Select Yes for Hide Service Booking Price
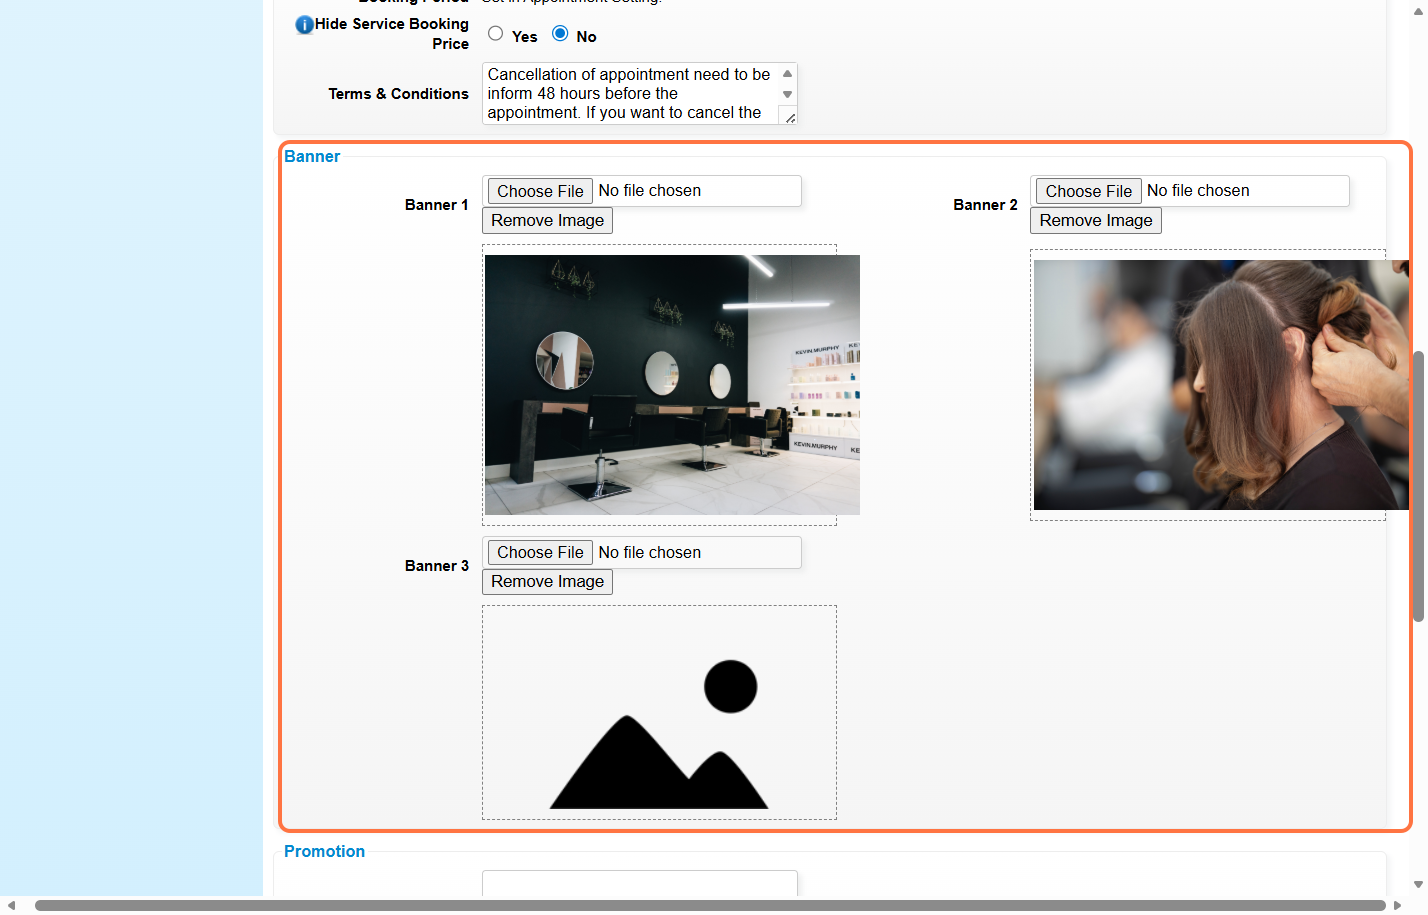The height and width of the screenshot is (915, 1428). (495, 34)
